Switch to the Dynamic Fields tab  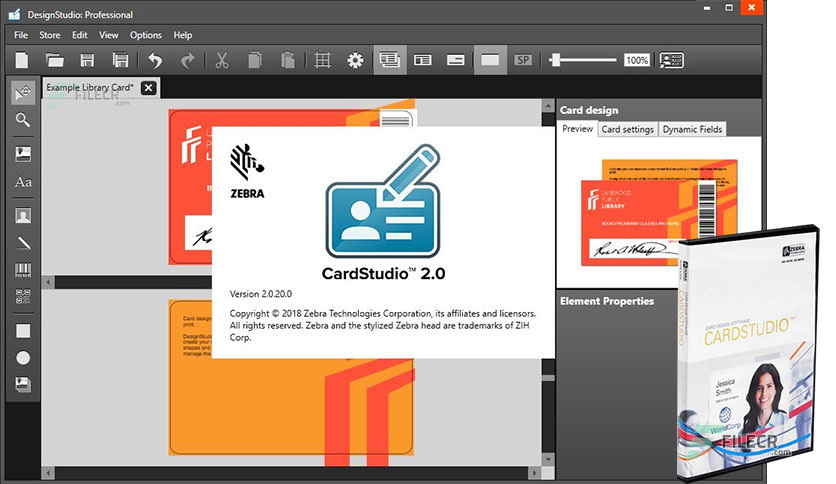tap(692, 130)
